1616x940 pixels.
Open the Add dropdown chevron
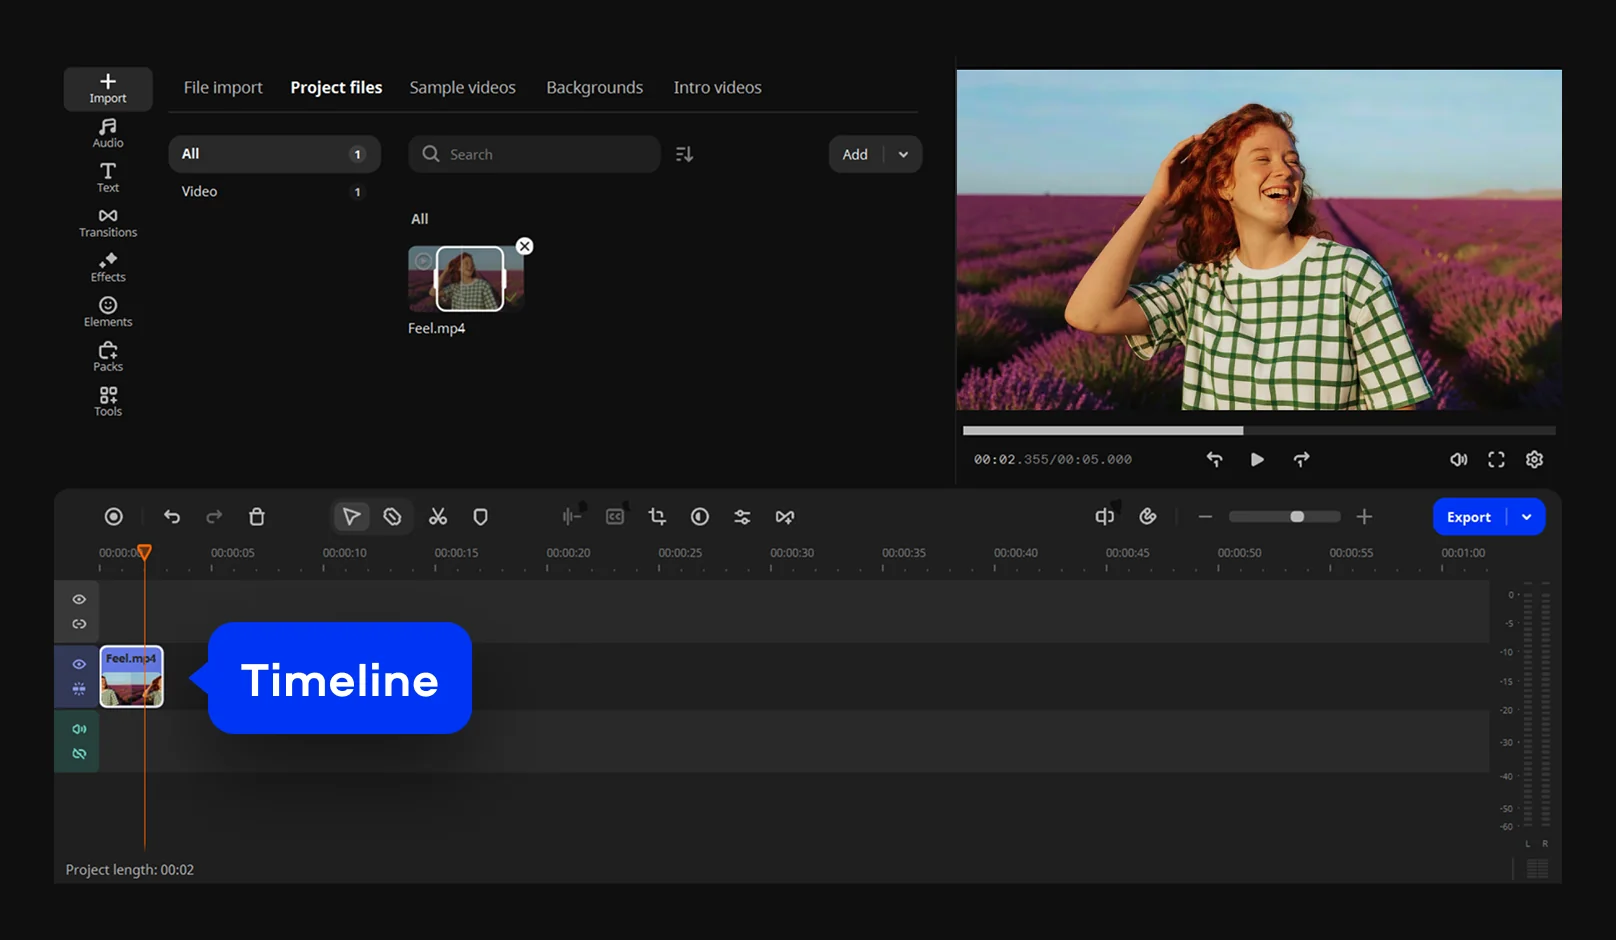click(x=903, y=154)
